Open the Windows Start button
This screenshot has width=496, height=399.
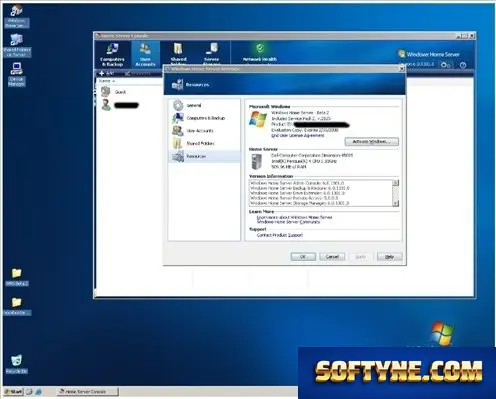pyautogui.click(x=13, y=392)
